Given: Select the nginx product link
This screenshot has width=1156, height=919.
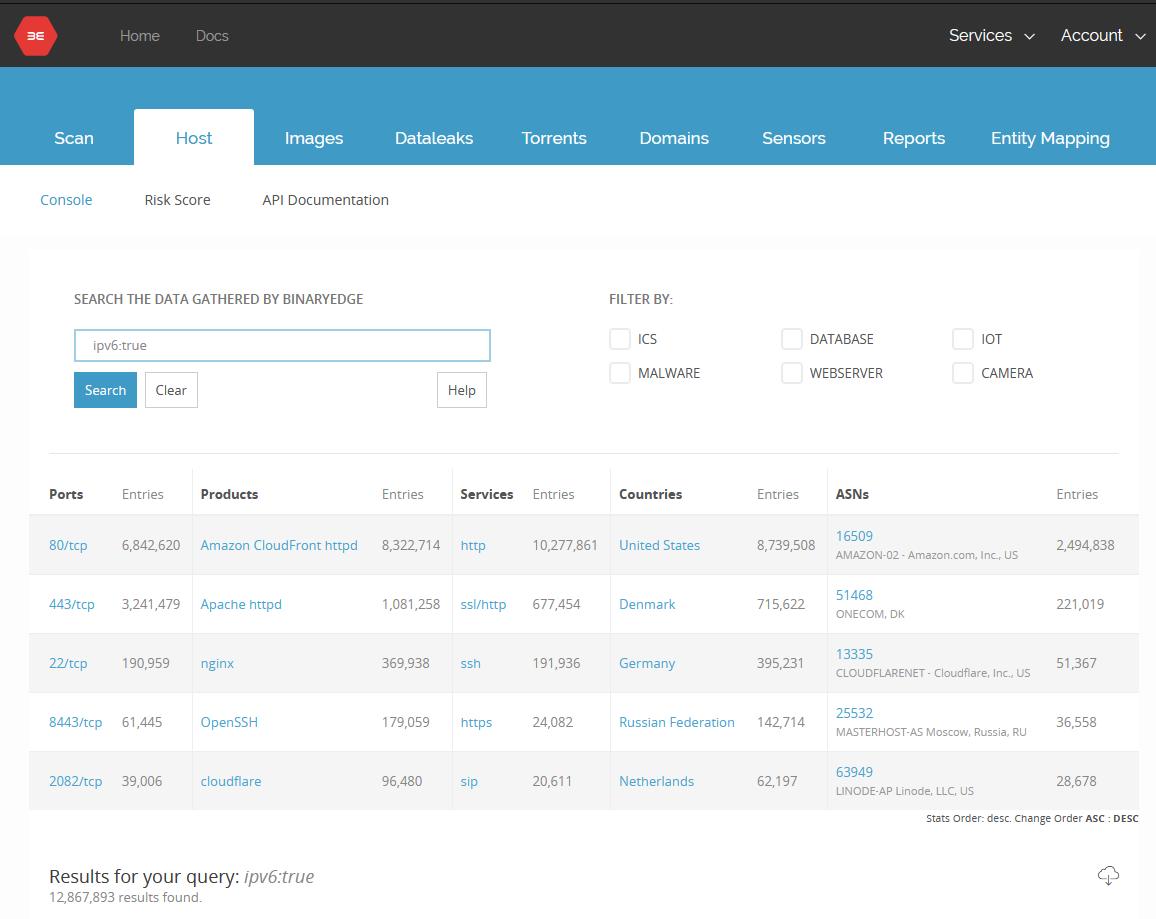Looking at the screenshot, I should [x=217, y=663].
